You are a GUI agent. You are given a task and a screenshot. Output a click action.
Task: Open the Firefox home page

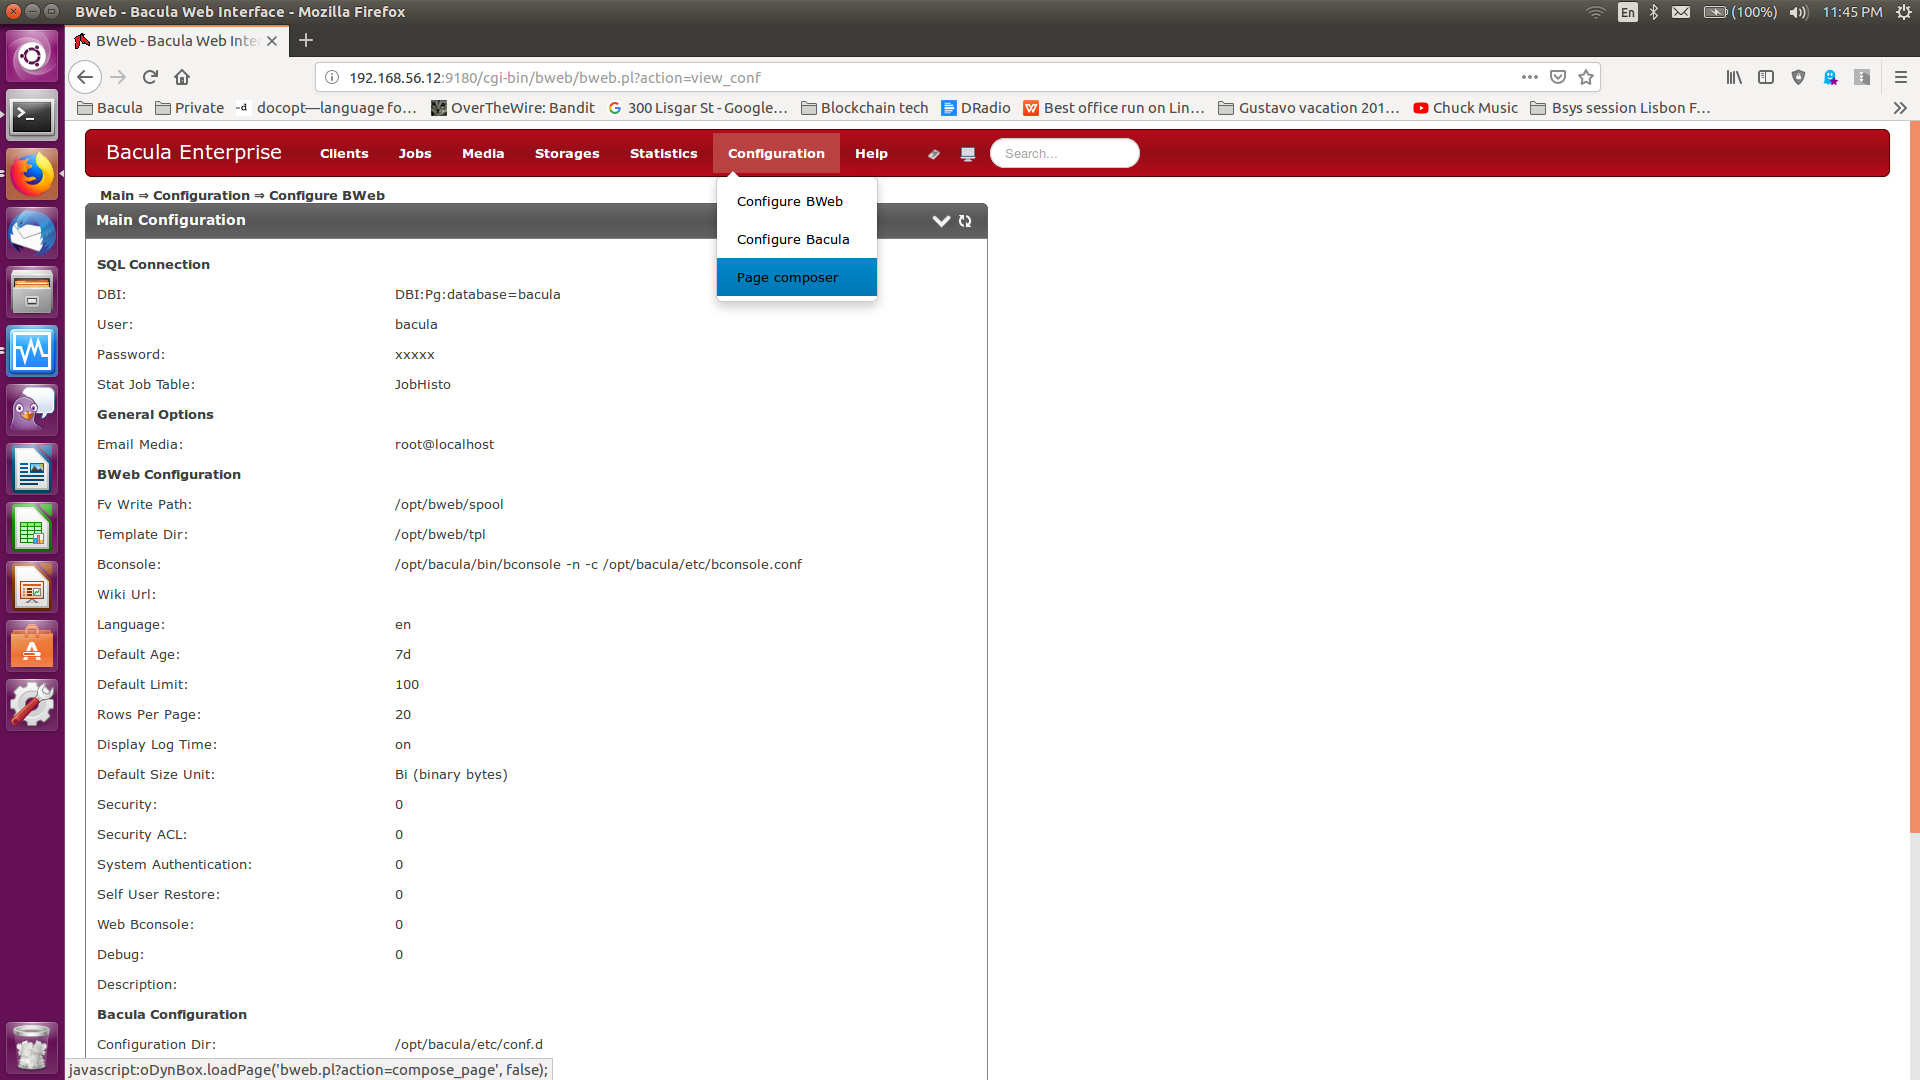click(x=182, y=77)
